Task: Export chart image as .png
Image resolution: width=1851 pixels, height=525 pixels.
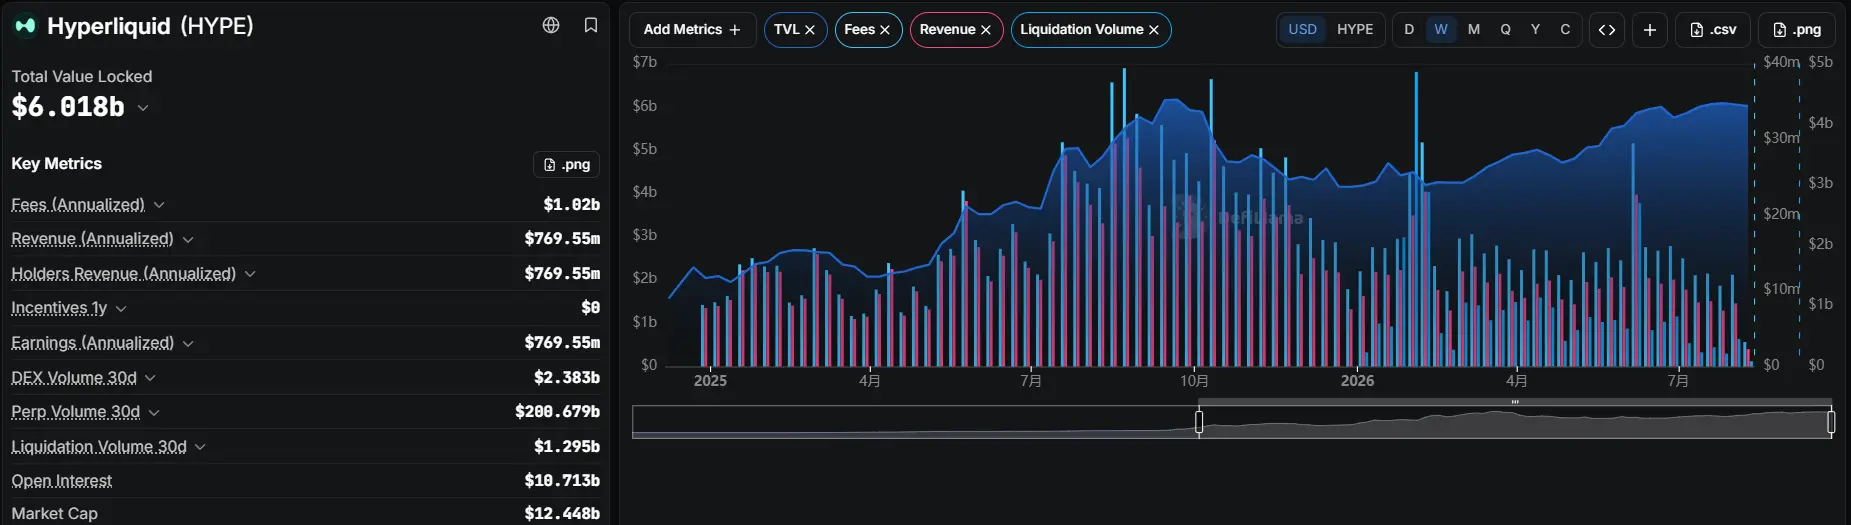Action: point(1797,30)
